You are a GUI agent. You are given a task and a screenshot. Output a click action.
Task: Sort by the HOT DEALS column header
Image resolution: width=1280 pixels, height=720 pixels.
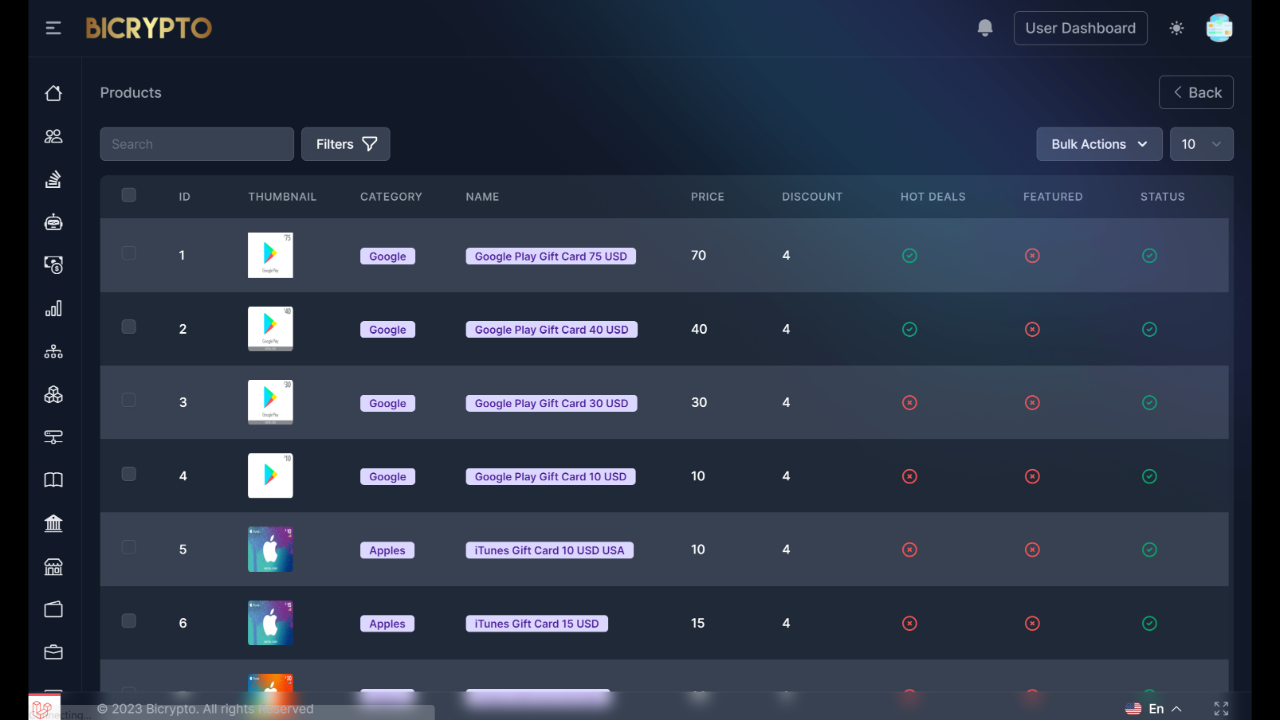(x=933, y=197)
